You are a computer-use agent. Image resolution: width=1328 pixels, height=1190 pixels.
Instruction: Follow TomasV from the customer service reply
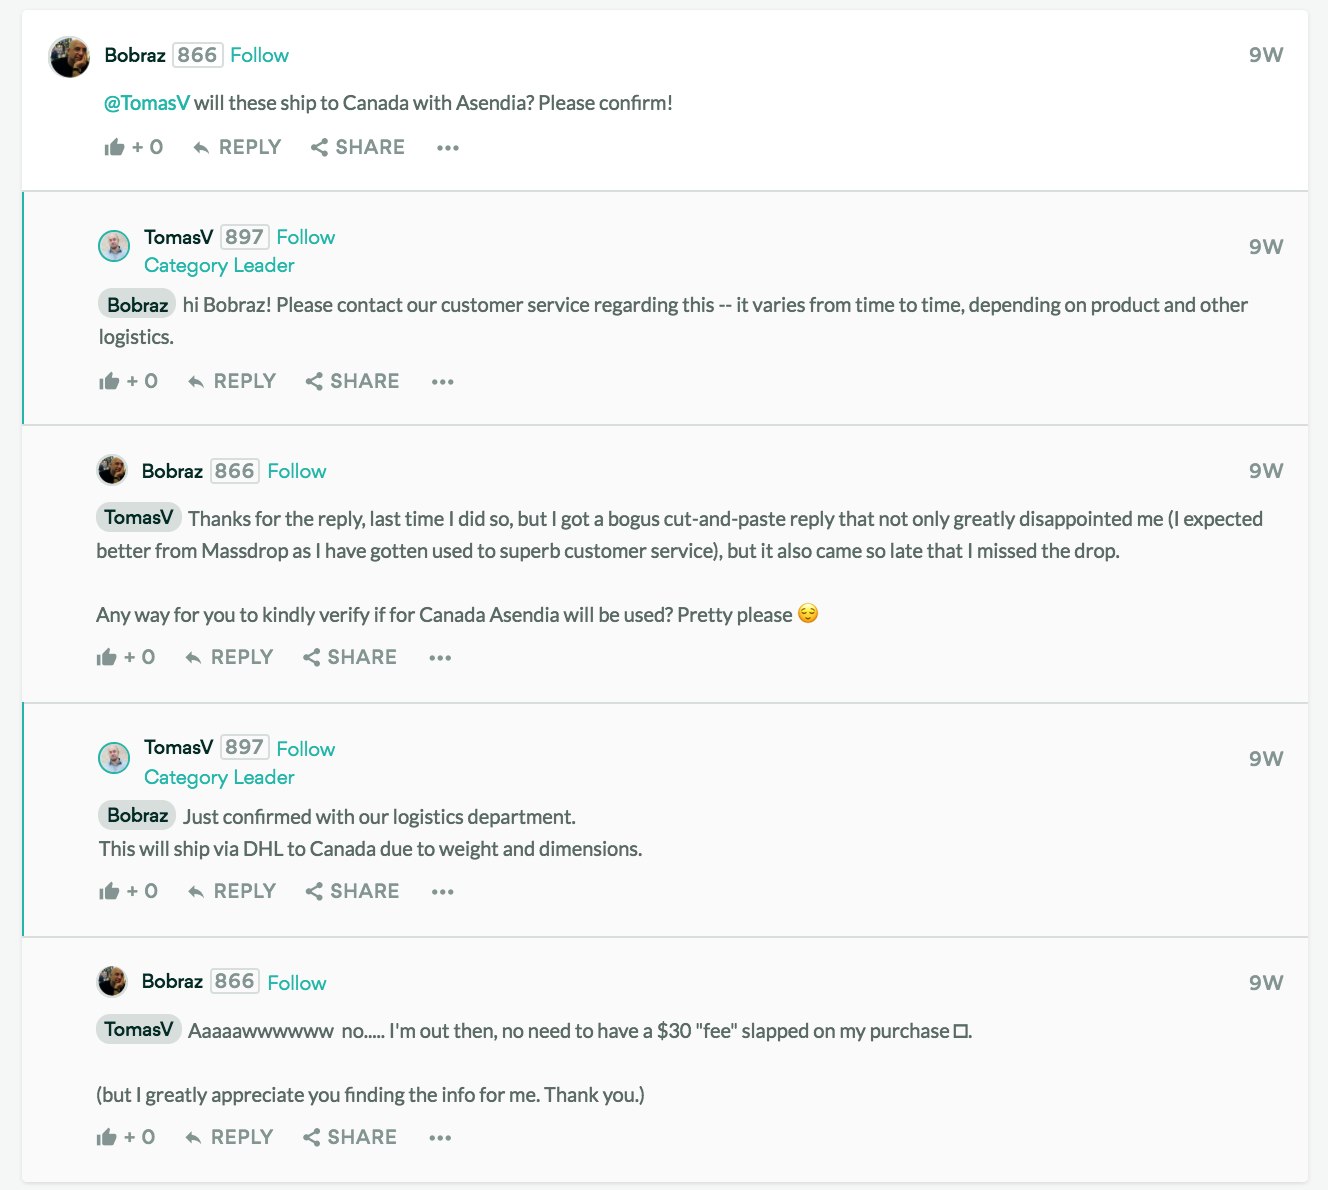pyautogui.click(x=306, y=238)
